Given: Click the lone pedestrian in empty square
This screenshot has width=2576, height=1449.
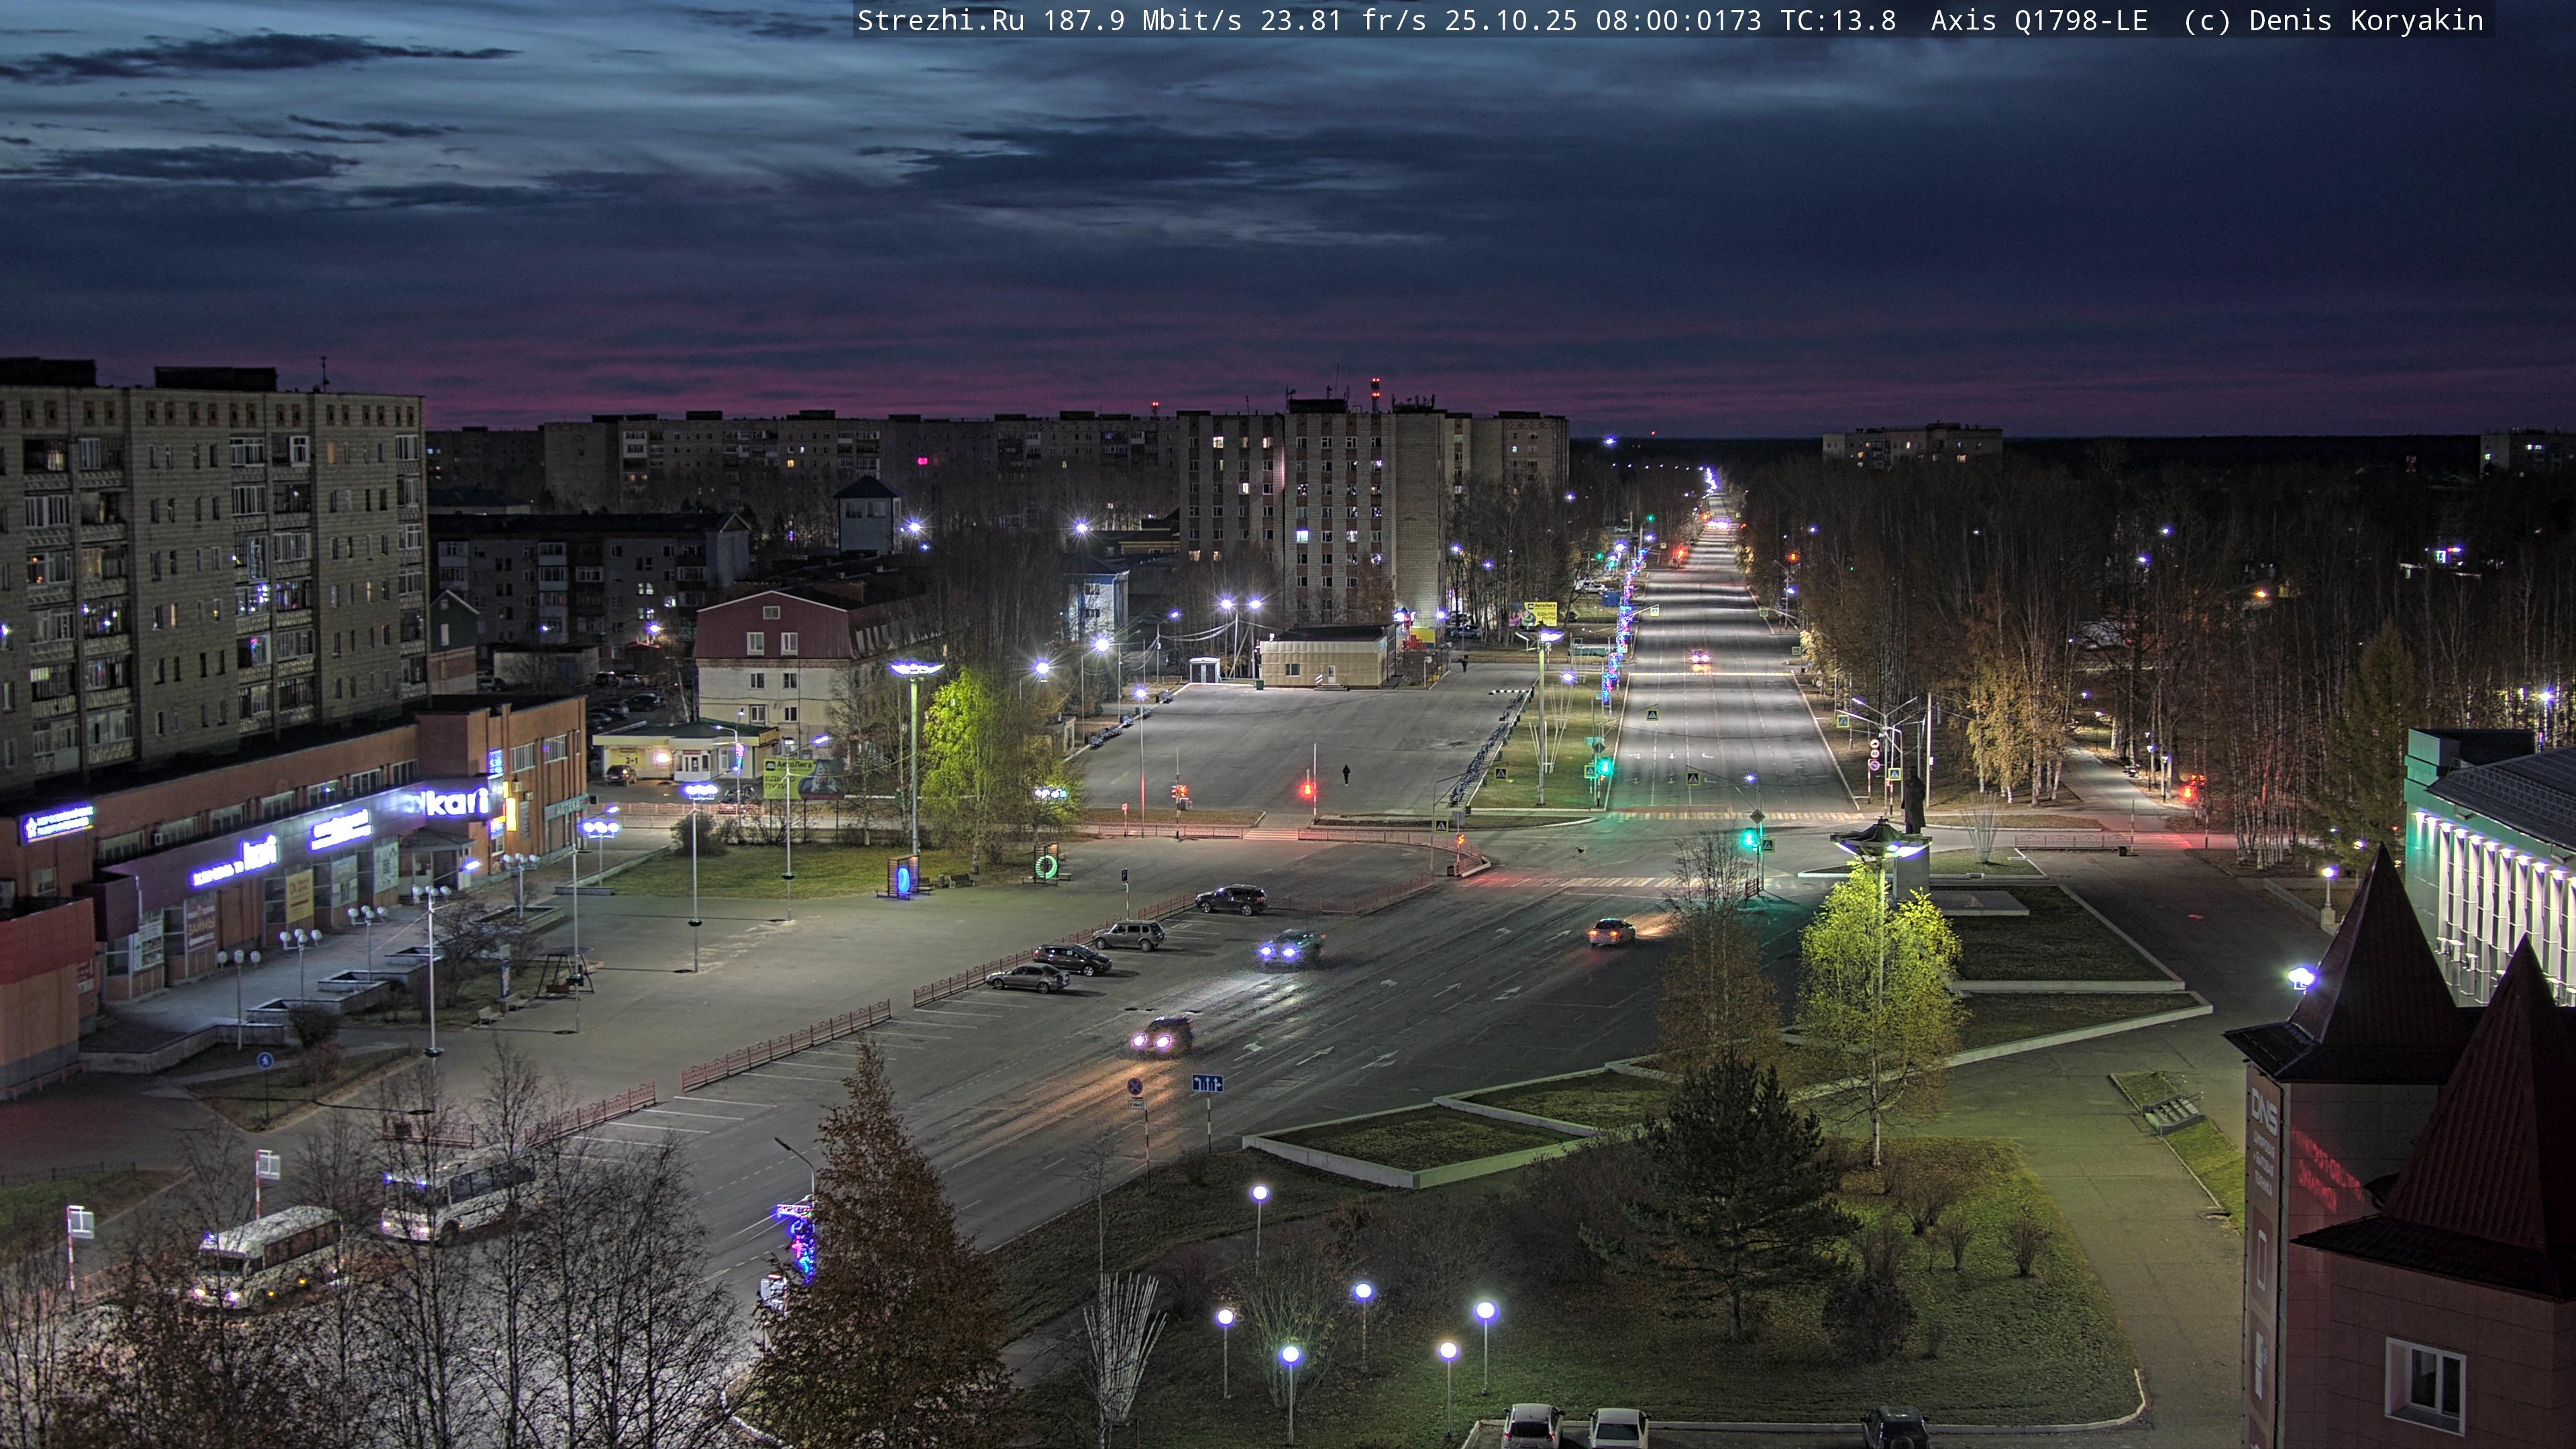Looking at the screenshot, I should [x=1346, y=774].
